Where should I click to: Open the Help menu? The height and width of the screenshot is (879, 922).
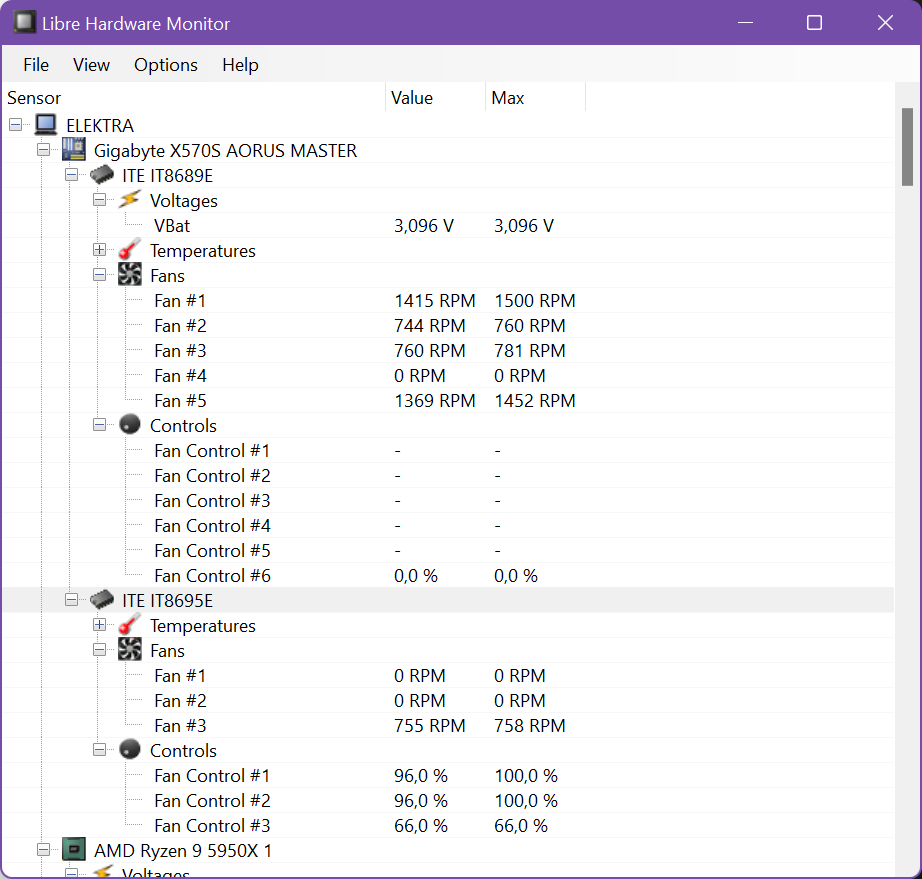240,64
